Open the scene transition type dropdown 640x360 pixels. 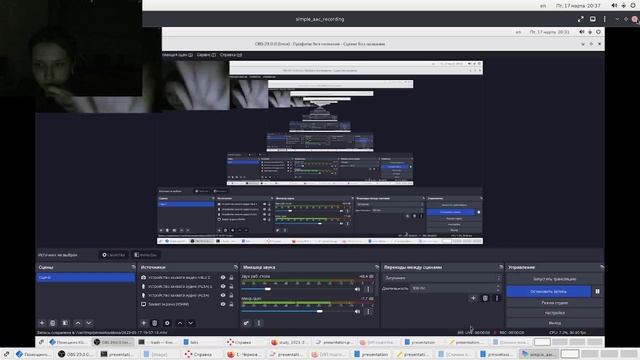(x=442, y=278)
